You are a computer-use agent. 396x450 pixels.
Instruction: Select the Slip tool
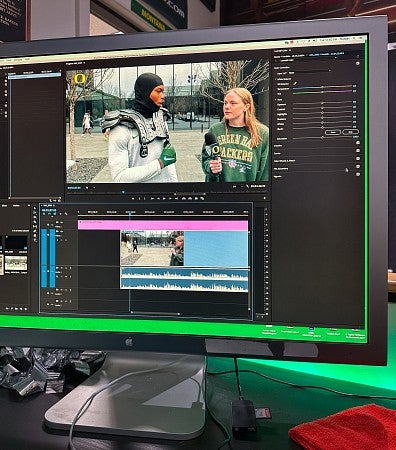click(x=35, y=226)
